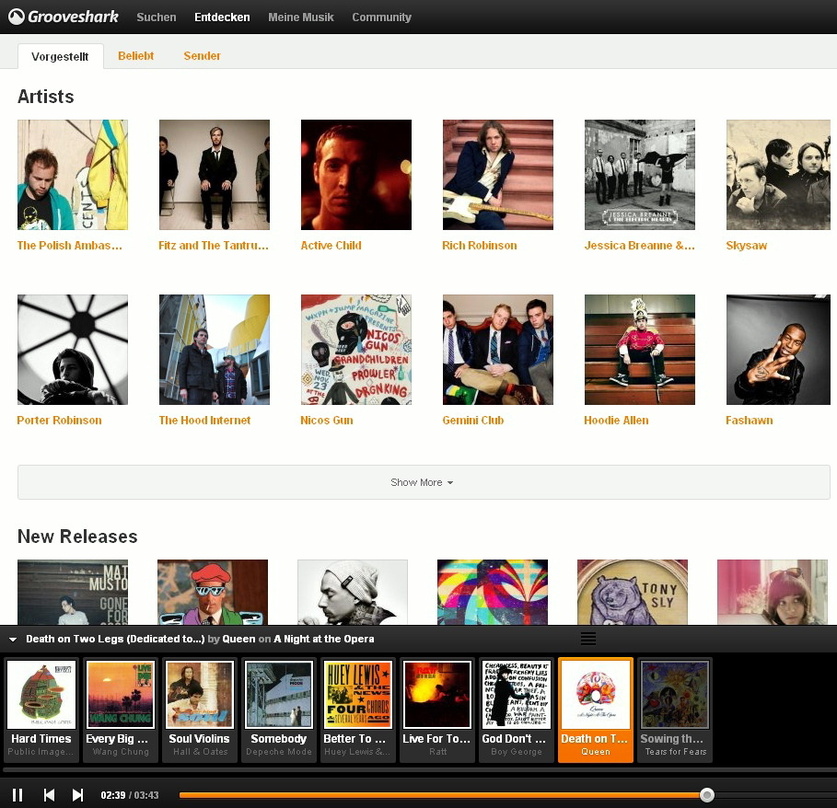The image size is (837, 808).
Task: Open Meine Musik section
Action: pyautogui.click(x=301, y=17)
